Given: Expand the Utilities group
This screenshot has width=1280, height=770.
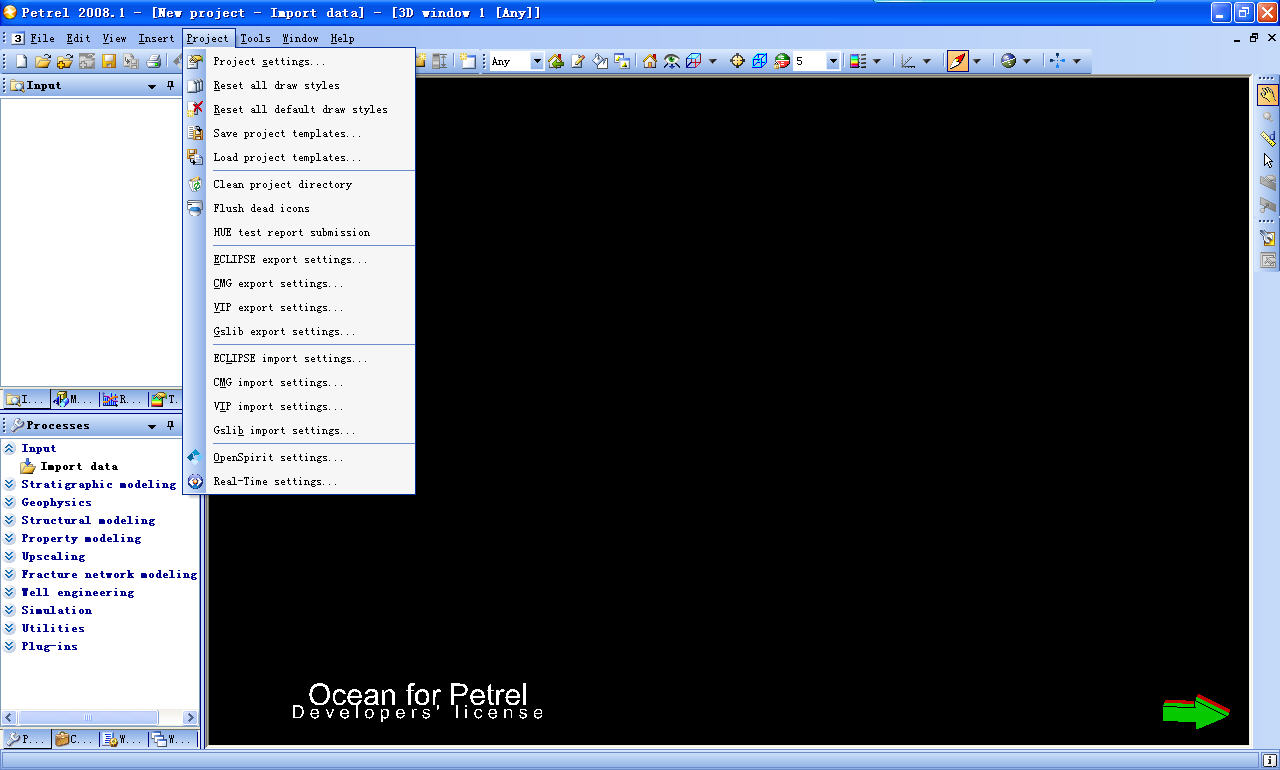Looking at the screenshot, I should click(10, 628).
